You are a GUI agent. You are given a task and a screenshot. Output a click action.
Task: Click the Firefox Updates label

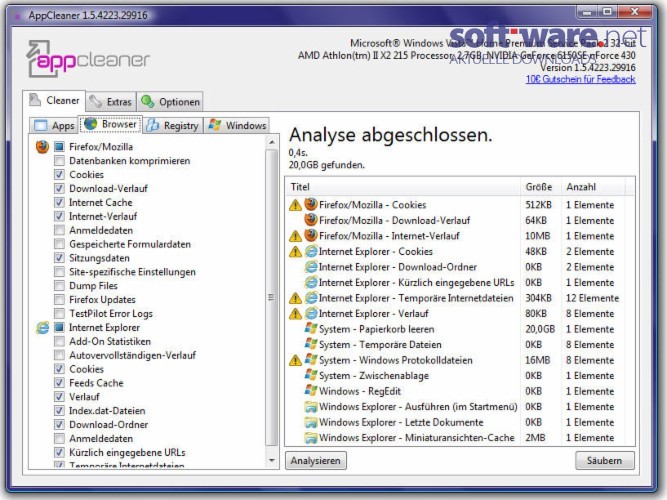click(103, 300)
